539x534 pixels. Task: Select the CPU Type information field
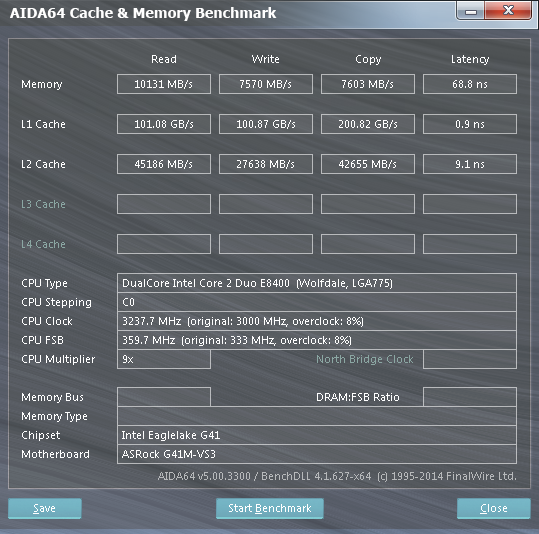click(x=317, y=283)
